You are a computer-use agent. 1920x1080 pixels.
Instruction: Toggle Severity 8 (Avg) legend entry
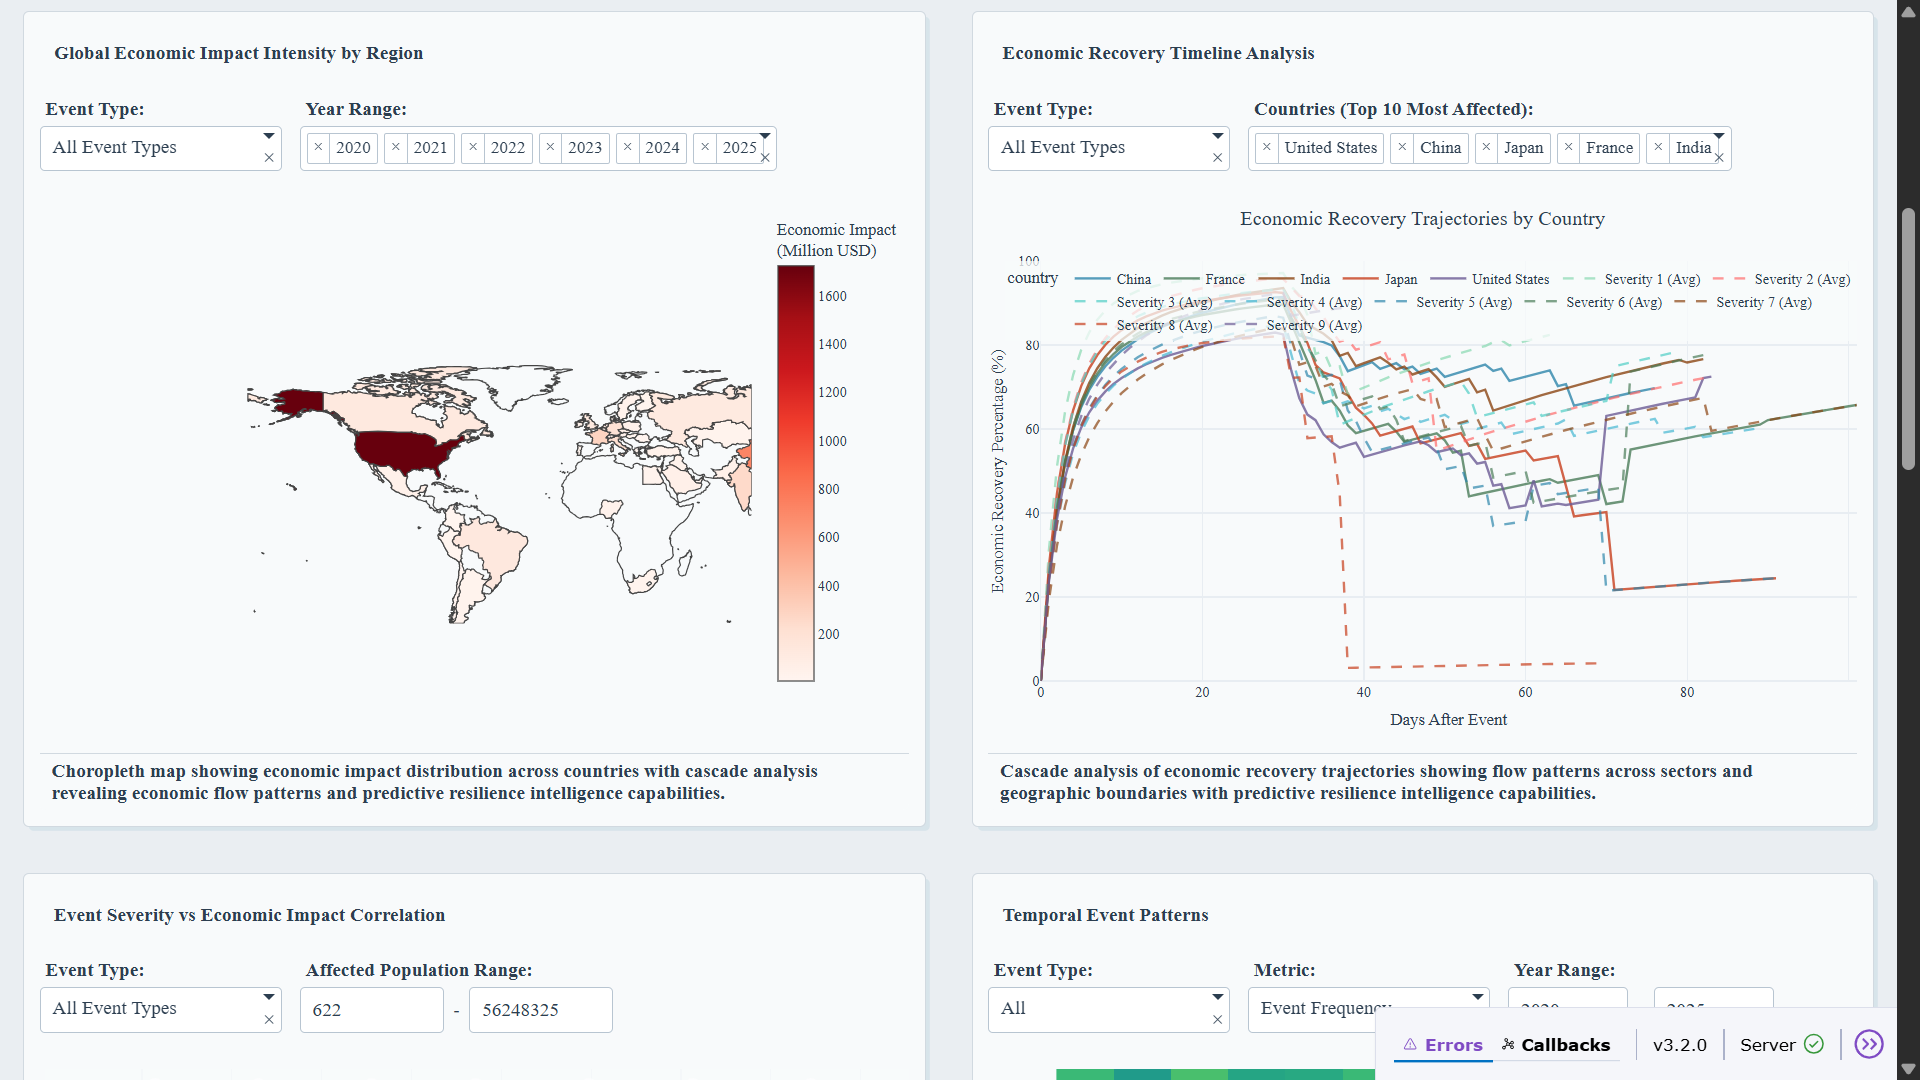click(1163, 326)
